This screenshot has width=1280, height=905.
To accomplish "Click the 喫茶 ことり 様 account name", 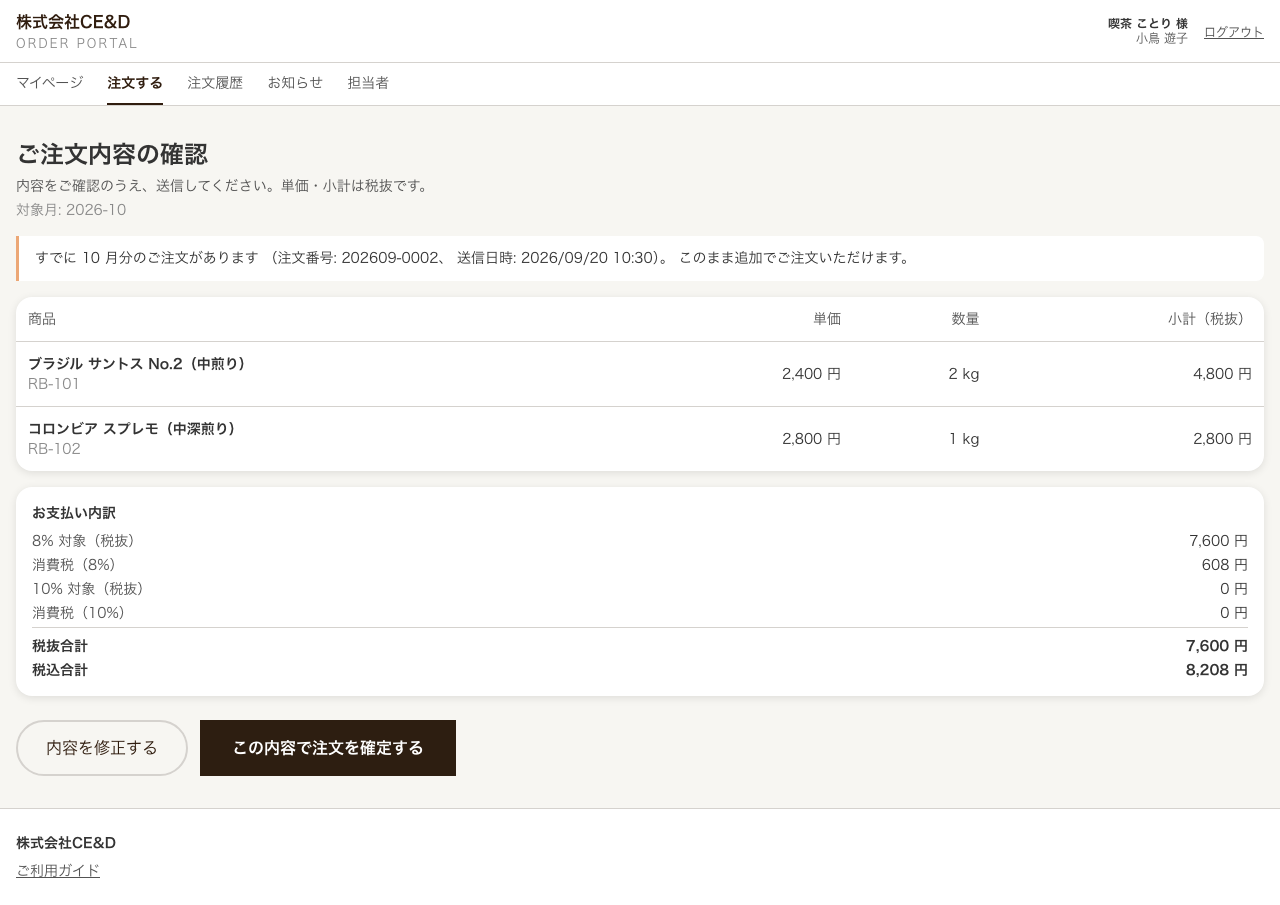I will click(x=1148, y=24).
